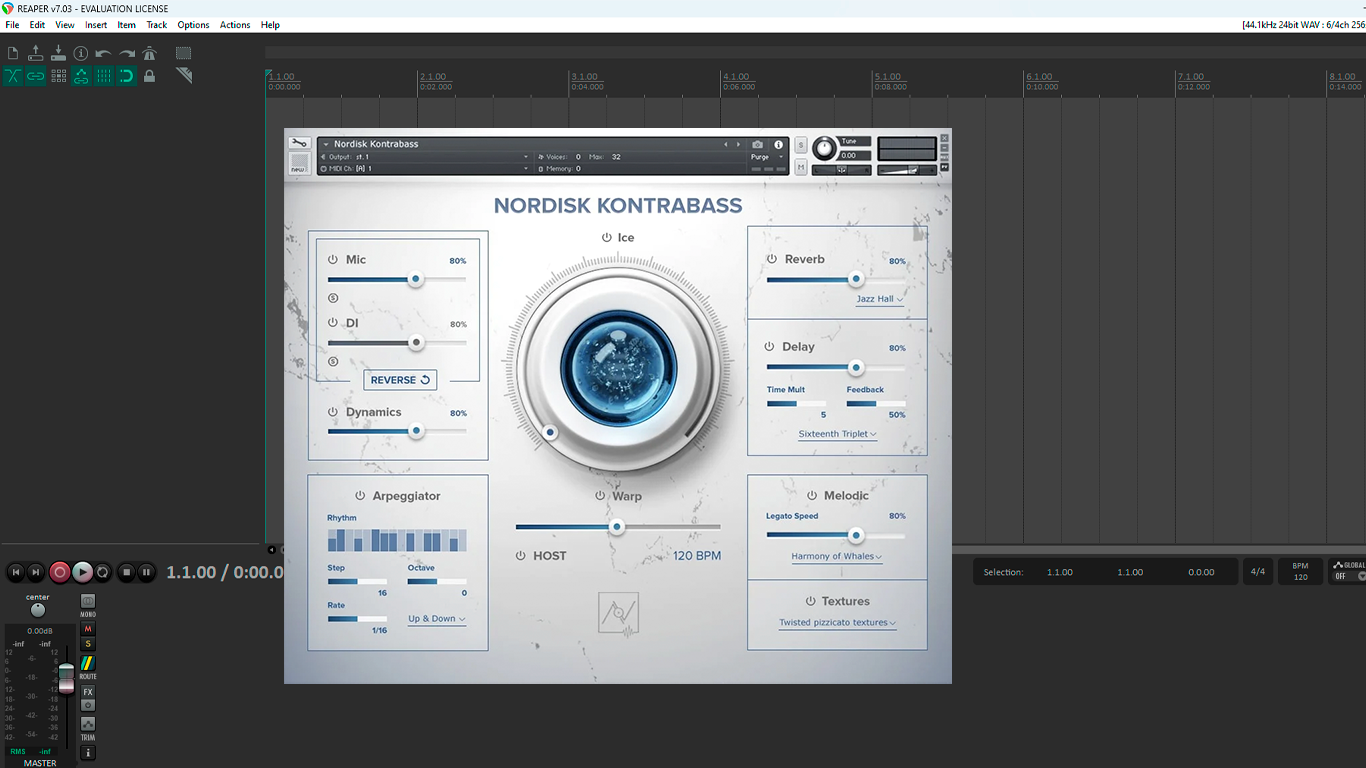Toggle auto-crossfade toolbar icon
1366x768 pixels.
(13, 76)
